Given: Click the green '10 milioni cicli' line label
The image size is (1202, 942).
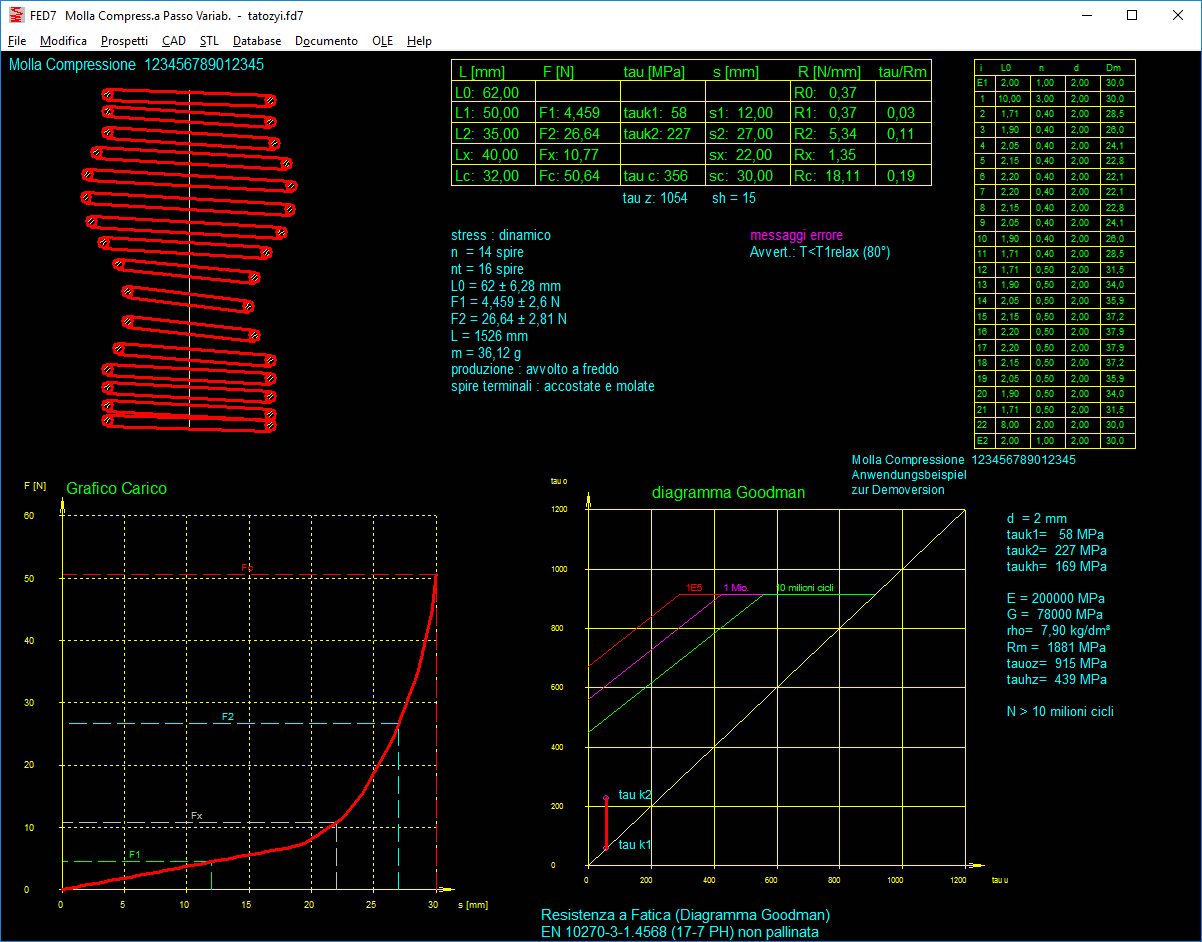Looking at the screenshot, I should pyautogui.click(x=805, y=588).
